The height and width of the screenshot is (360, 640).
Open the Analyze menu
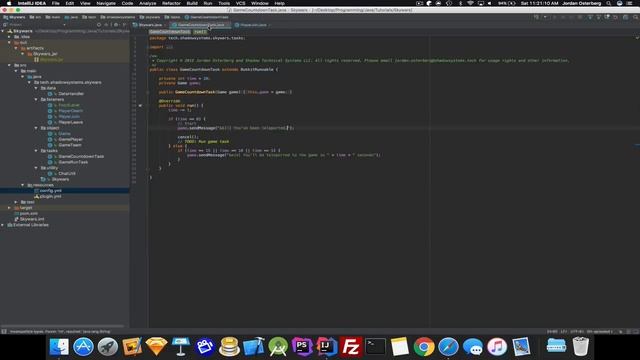point(147,3)
